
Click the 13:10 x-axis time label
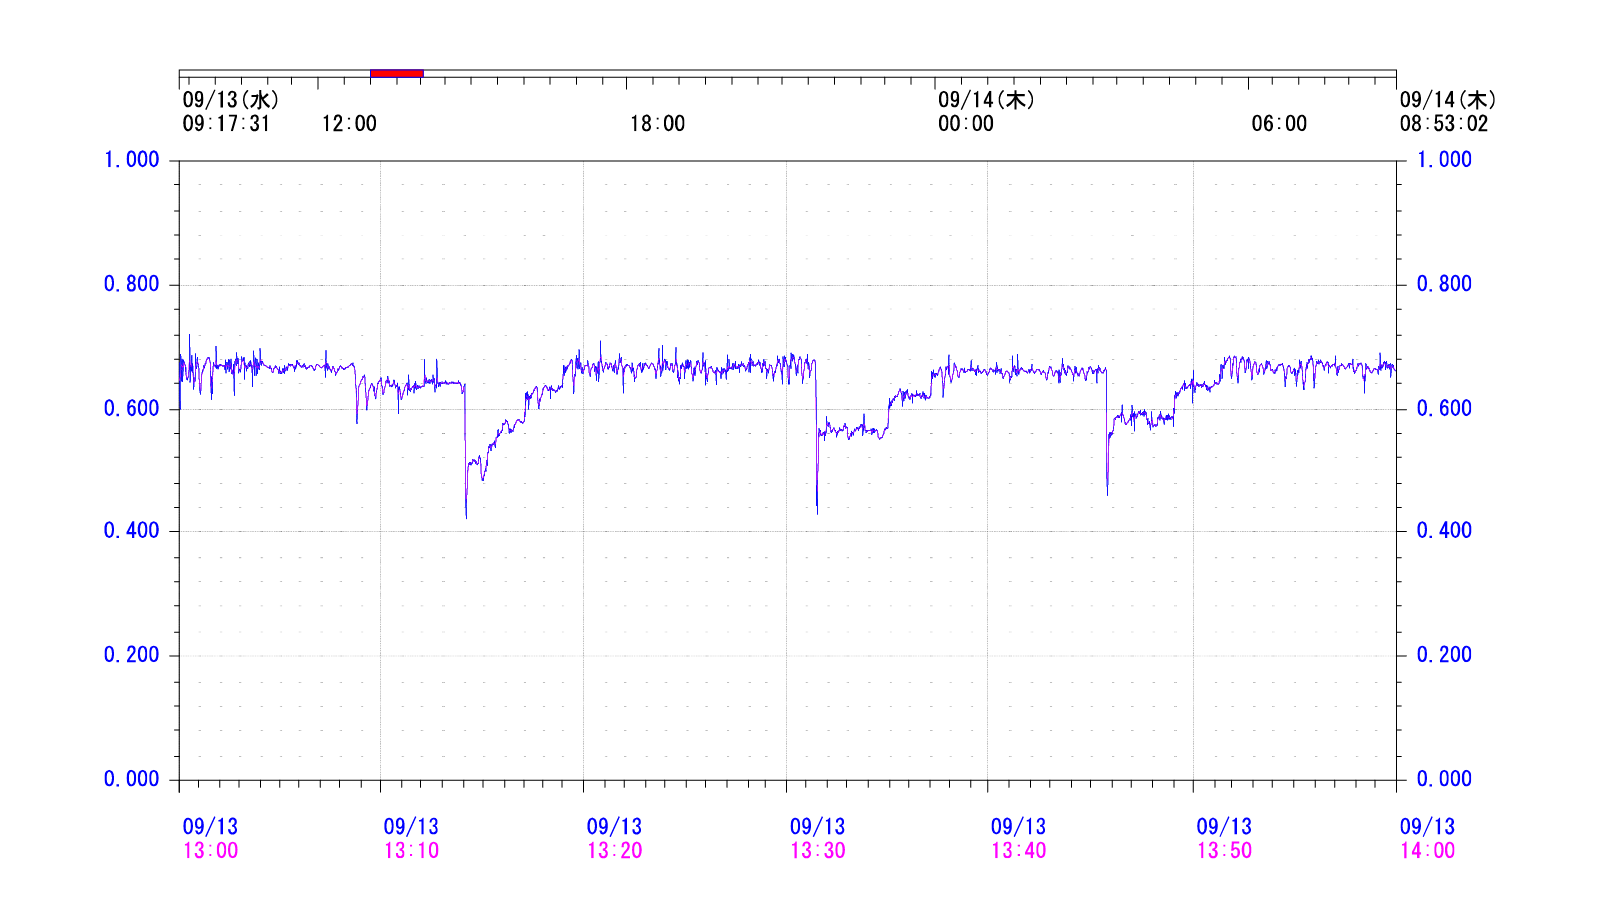[412, 851]
